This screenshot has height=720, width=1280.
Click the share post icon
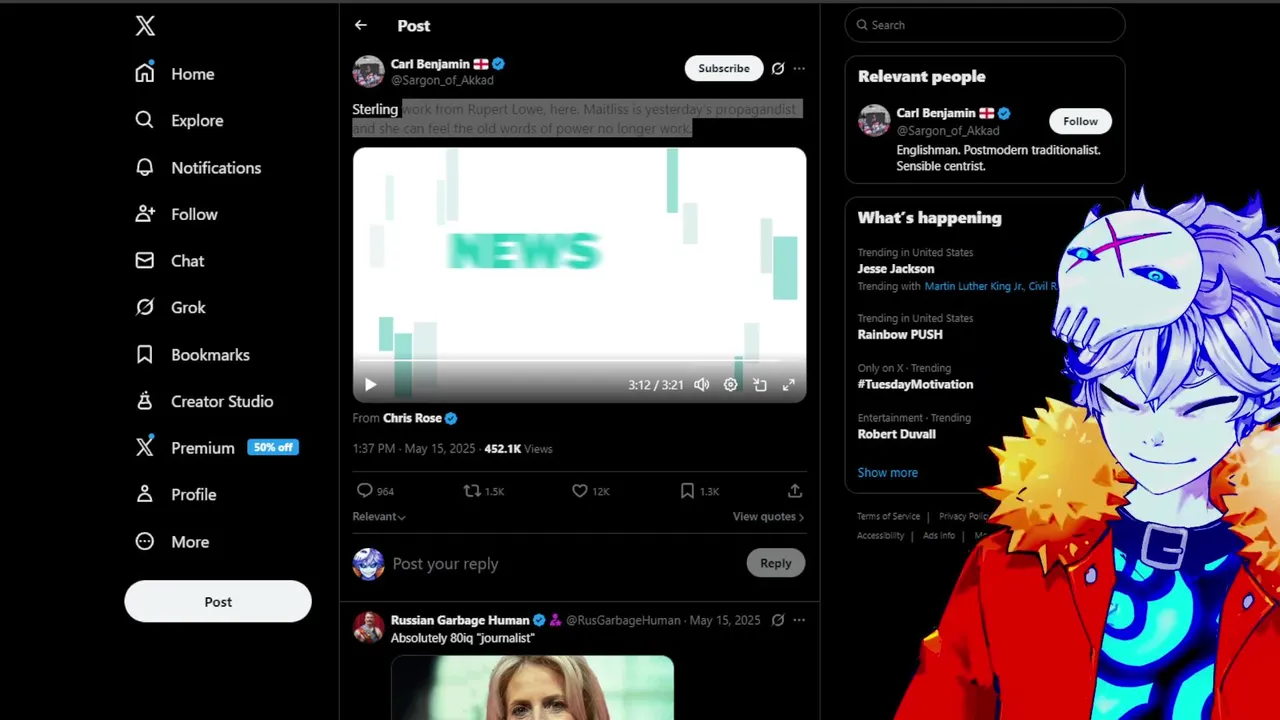pyautogui.click(x=795, y=491)
